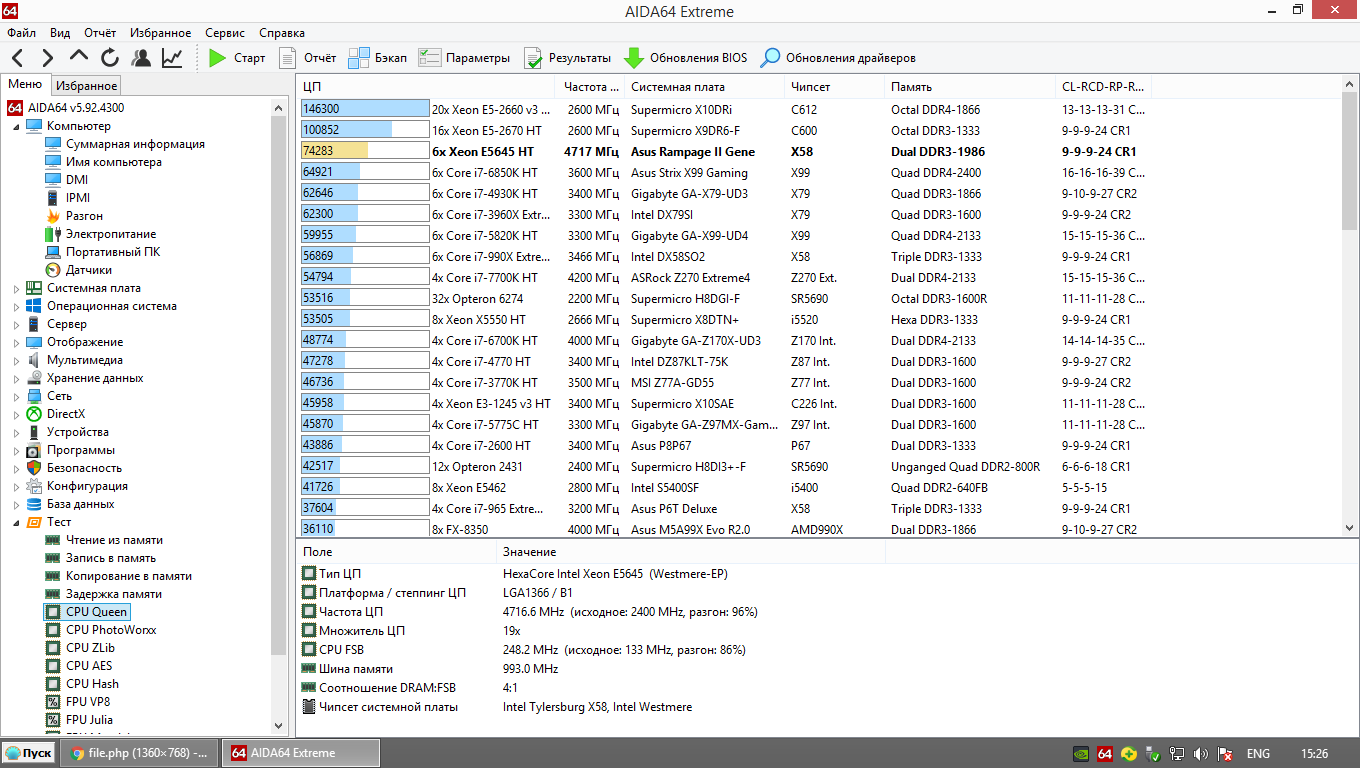Select the CPU AES benchmark
Image resolution: width=1360 pixels, height=768 pixels.
(x=89, y=666)
